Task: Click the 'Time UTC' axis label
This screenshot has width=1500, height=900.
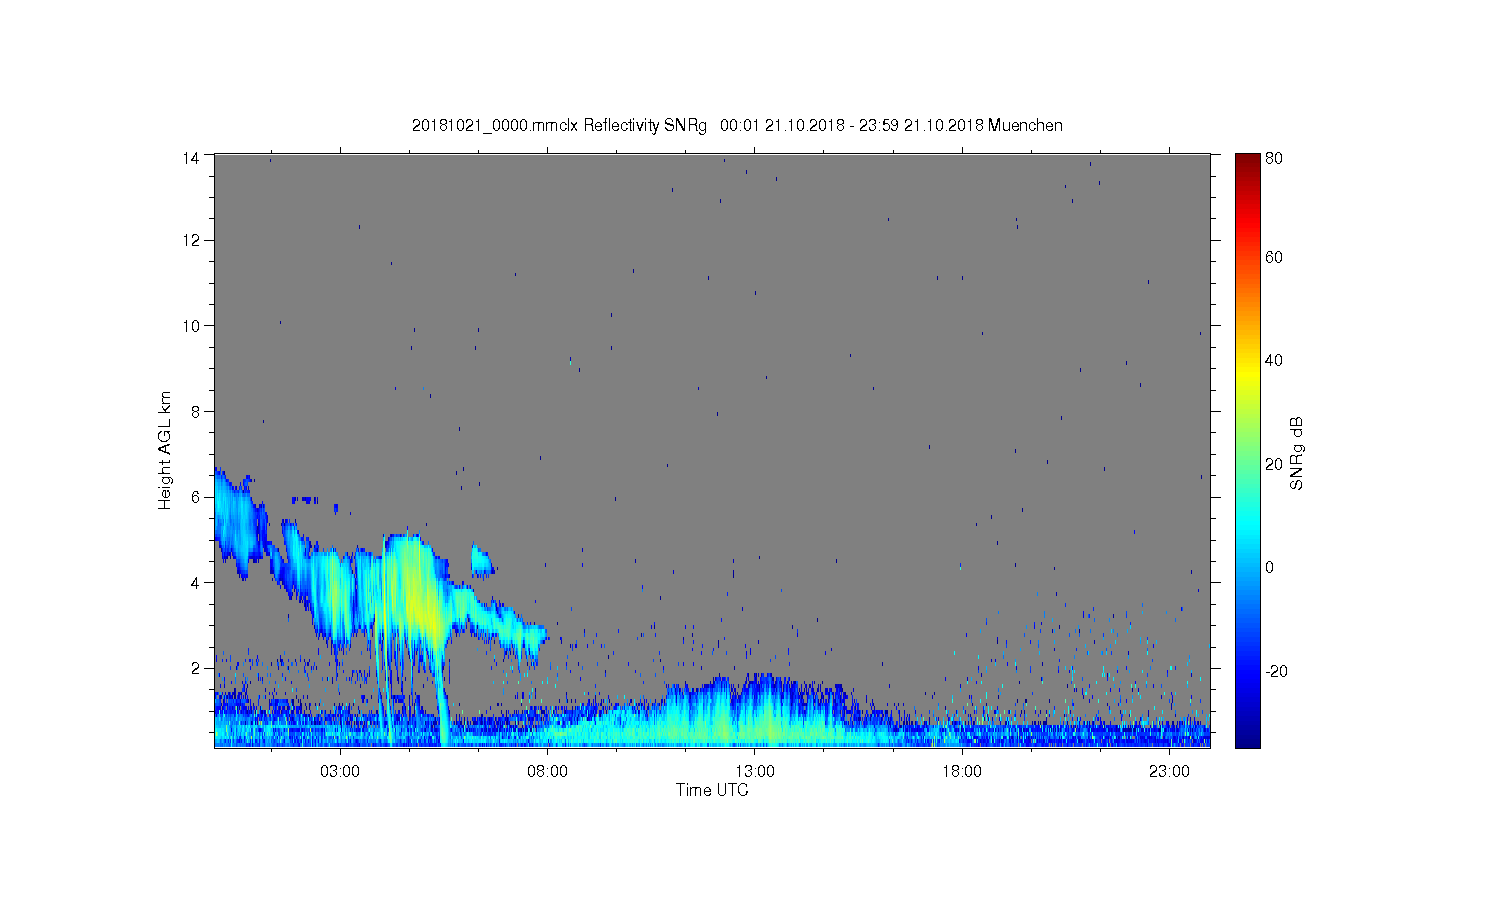Action: point(712,790)
